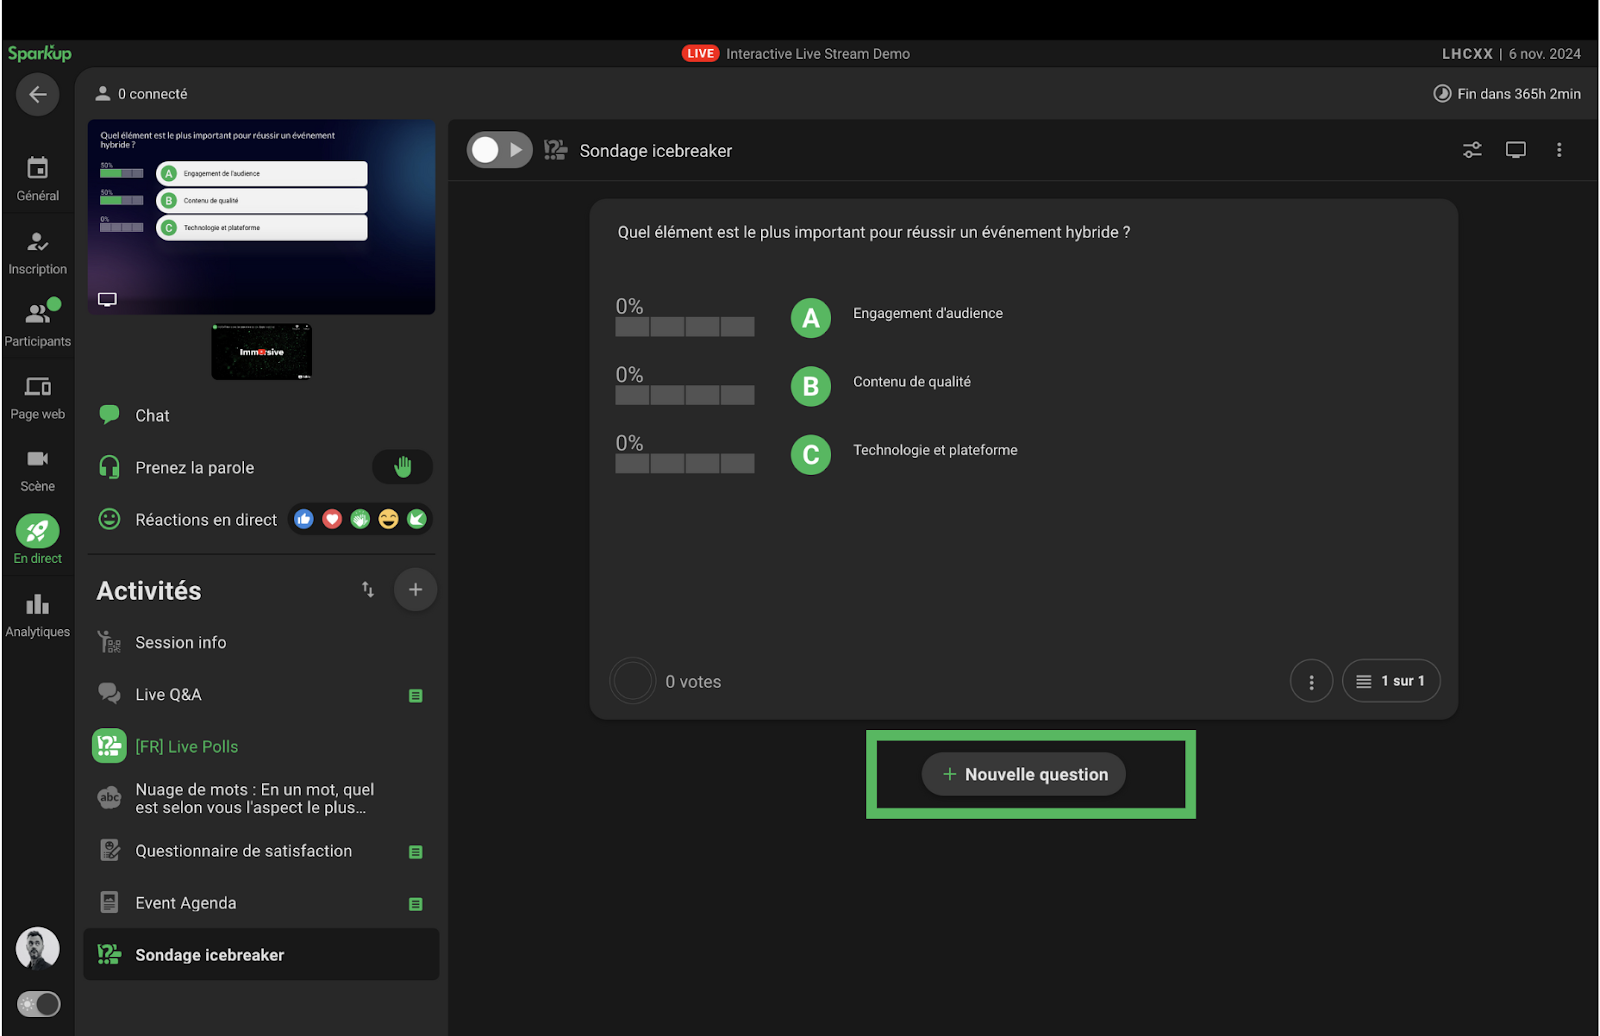
Task: Click the raise hand icon
Action: (x=402, y=467)
